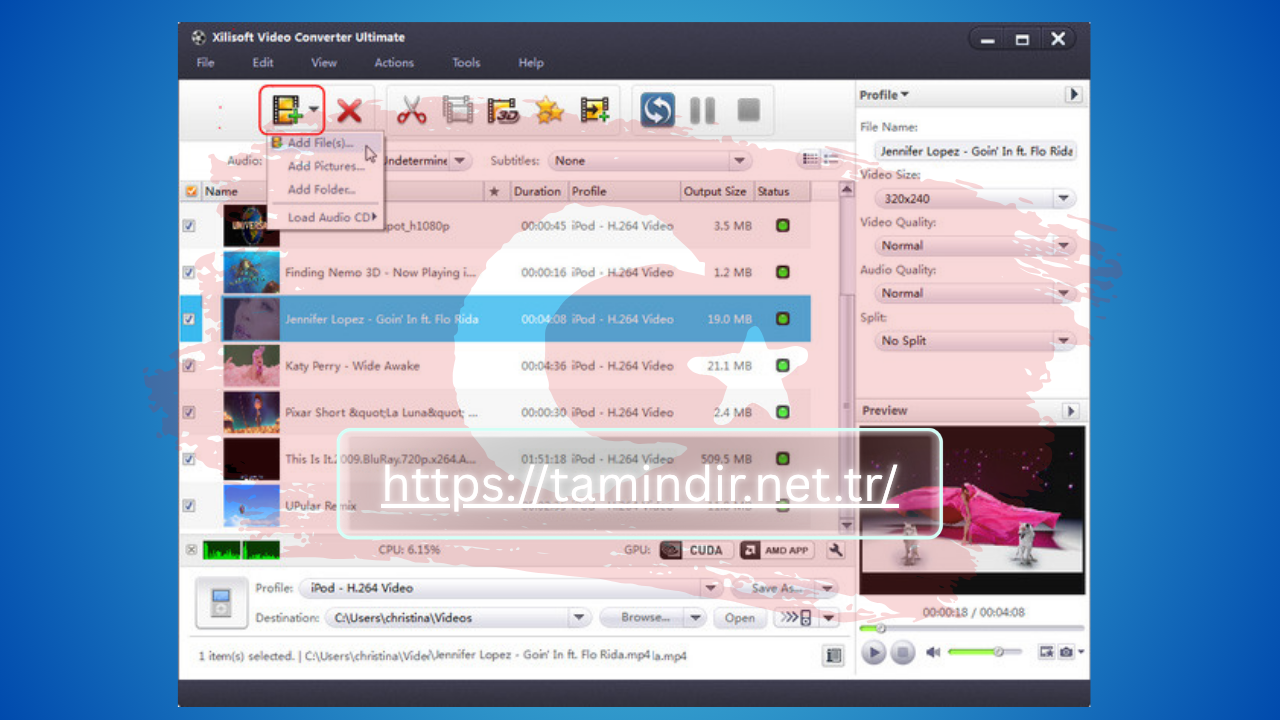Adjust the preview volume slider
The width and height of the screenshot is (1280, 720).
click(x=985, y=652)
